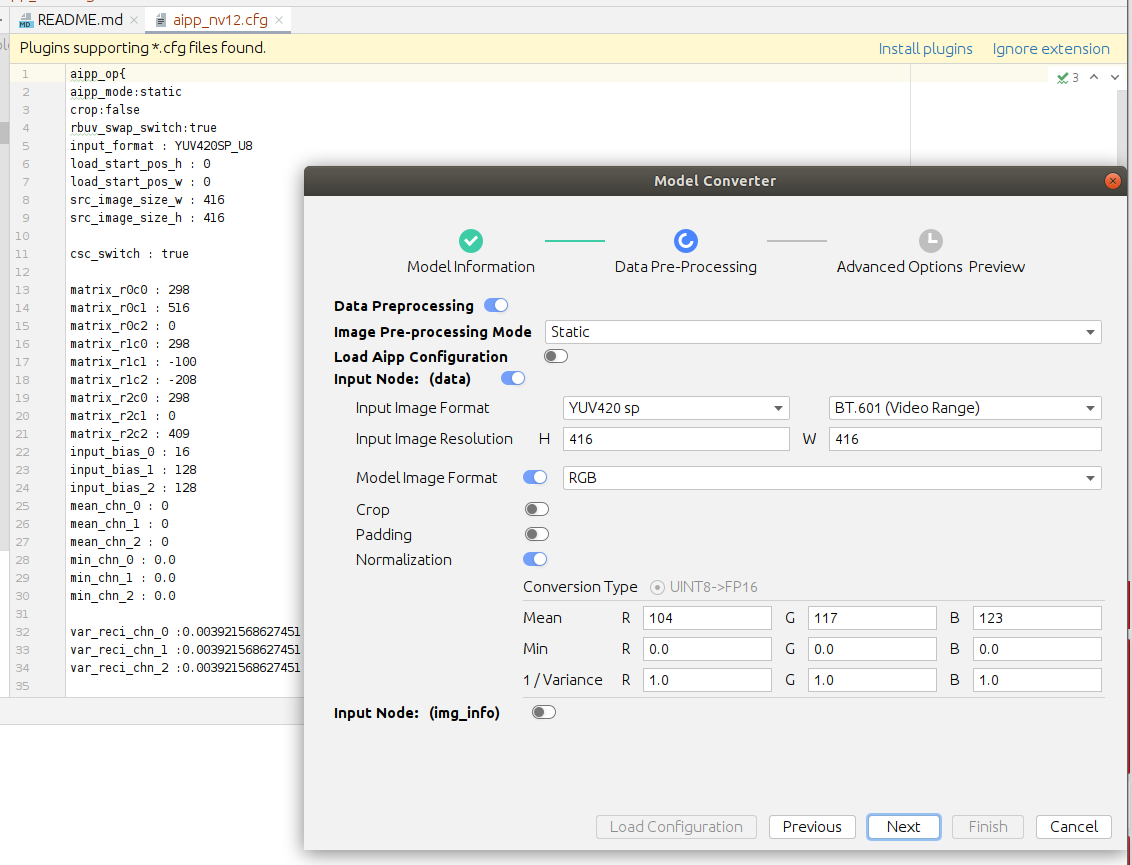Enable the Load Aipp Configuration toggle
The width and height of the screenshot is (1132, 865).
(556, 357)
